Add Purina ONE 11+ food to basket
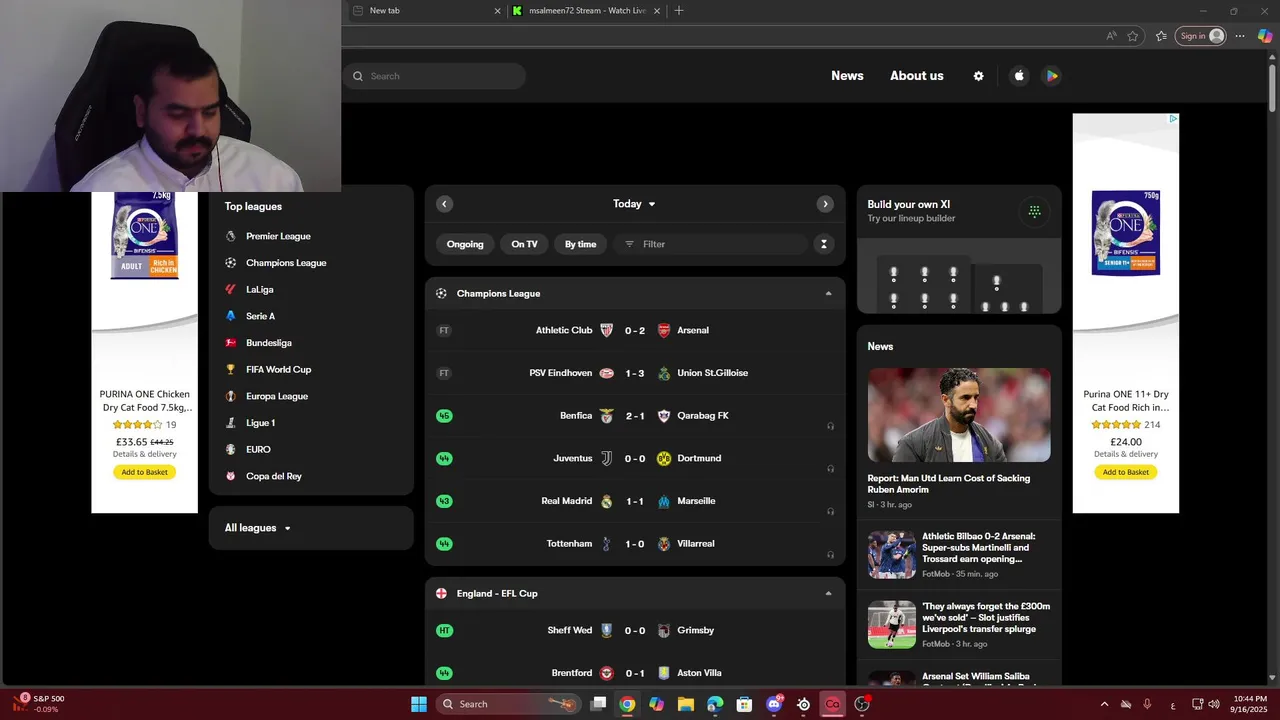This screenshot has height=720, width=1280. 1126,472
